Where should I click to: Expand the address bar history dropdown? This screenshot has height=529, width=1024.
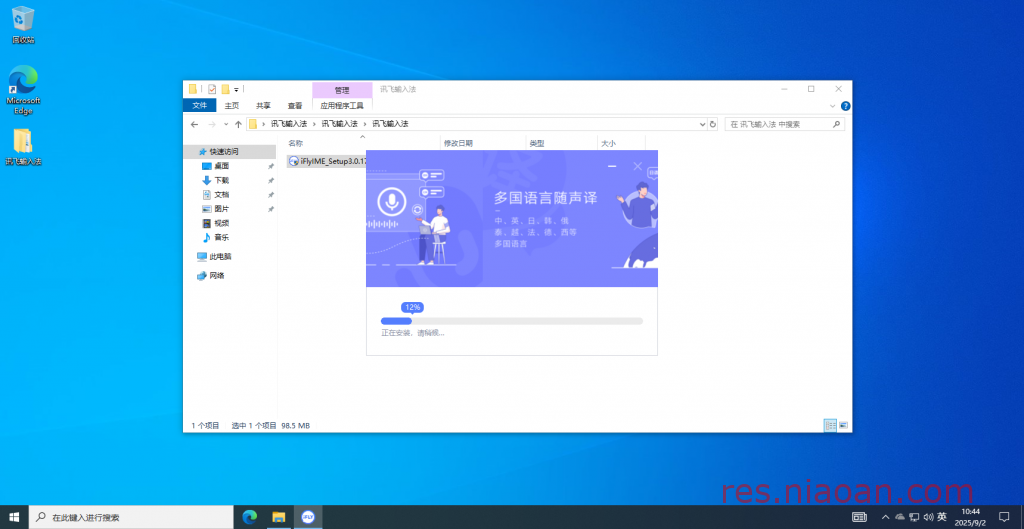pos(703,124)
